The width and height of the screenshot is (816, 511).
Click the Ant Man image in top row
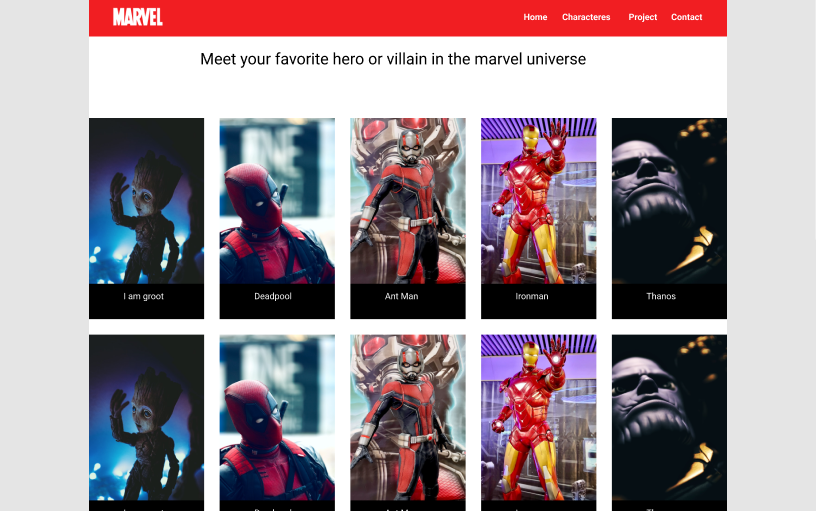coord(407,201)
